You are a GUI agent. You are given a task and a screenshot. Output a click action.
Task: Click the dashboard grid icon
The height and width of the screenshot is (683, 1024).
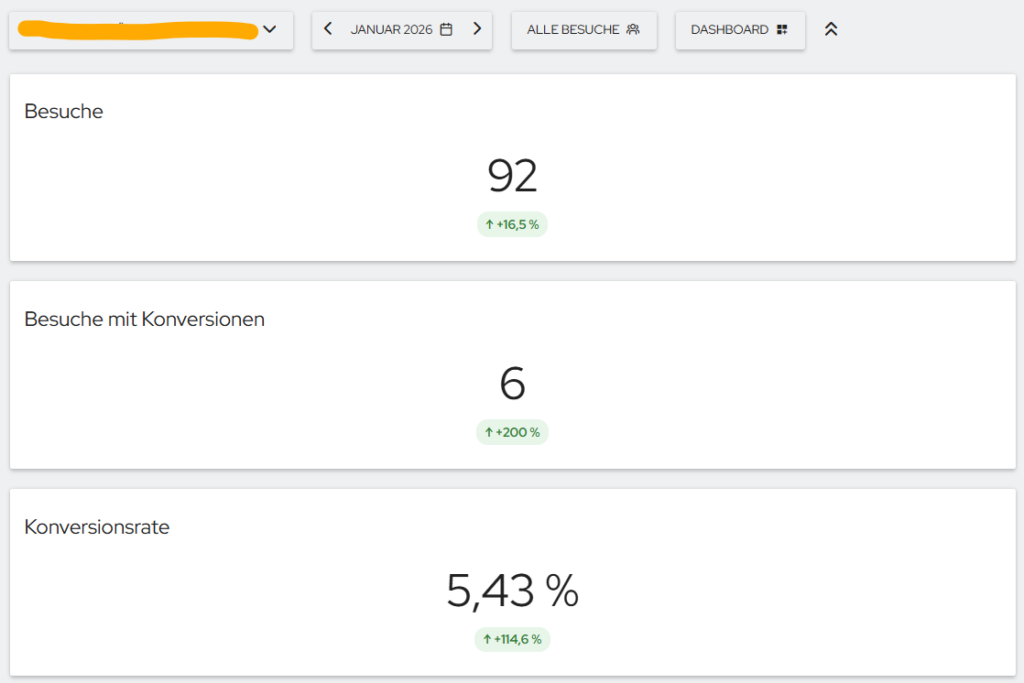coord(782,29)
